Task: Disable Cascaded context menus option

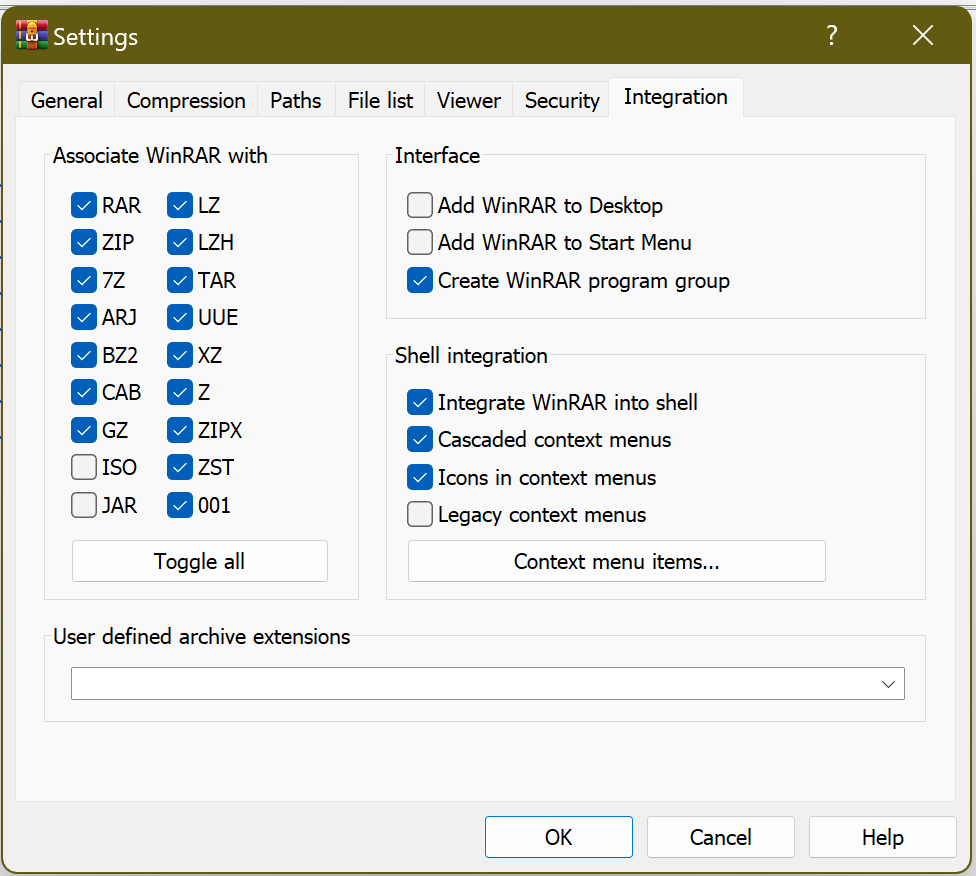Action: pos(420,440)
